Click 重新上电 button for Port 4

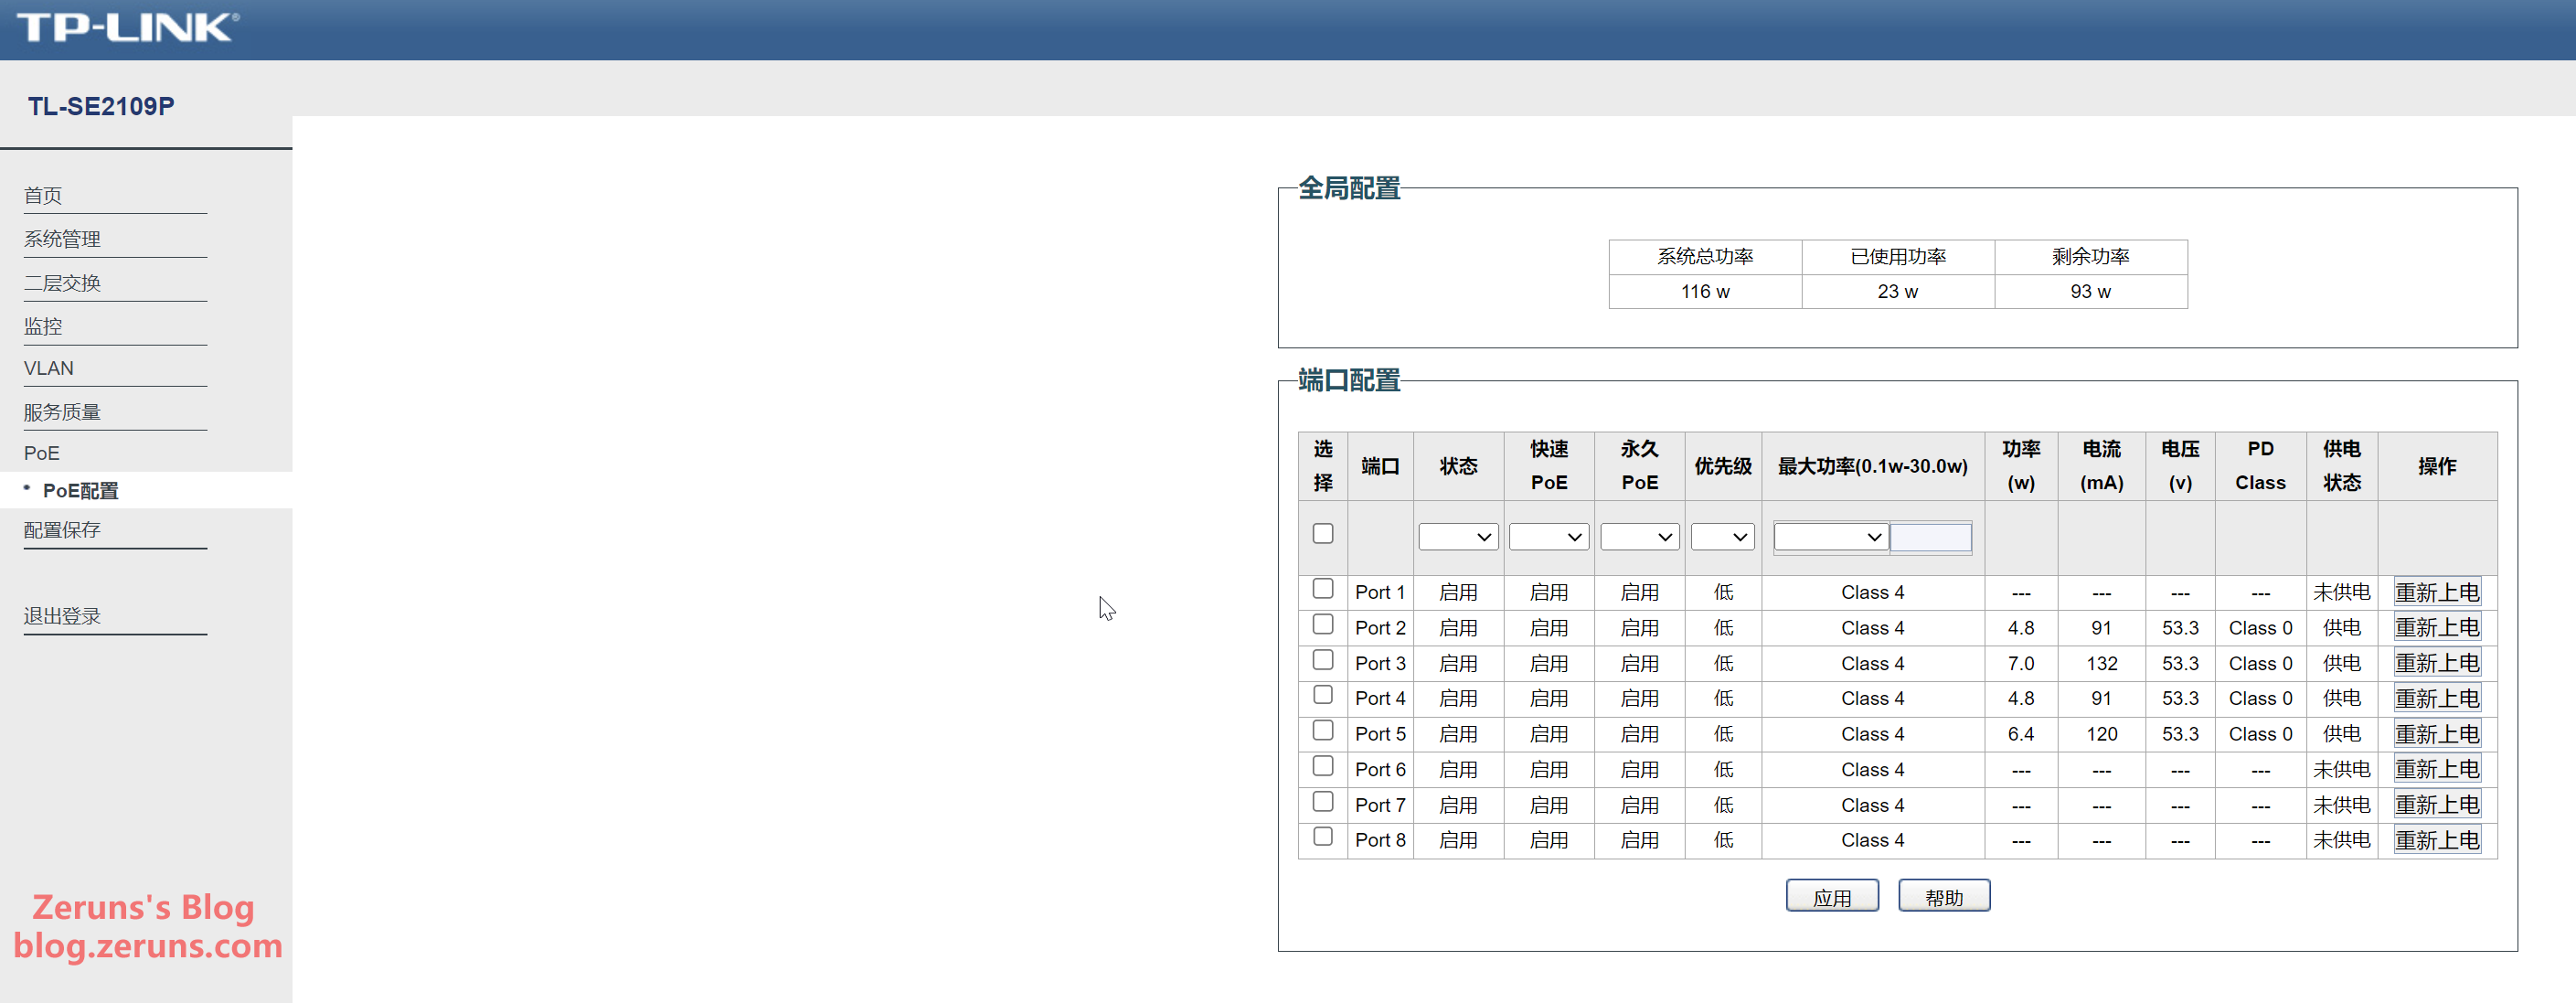[2437, 699]
